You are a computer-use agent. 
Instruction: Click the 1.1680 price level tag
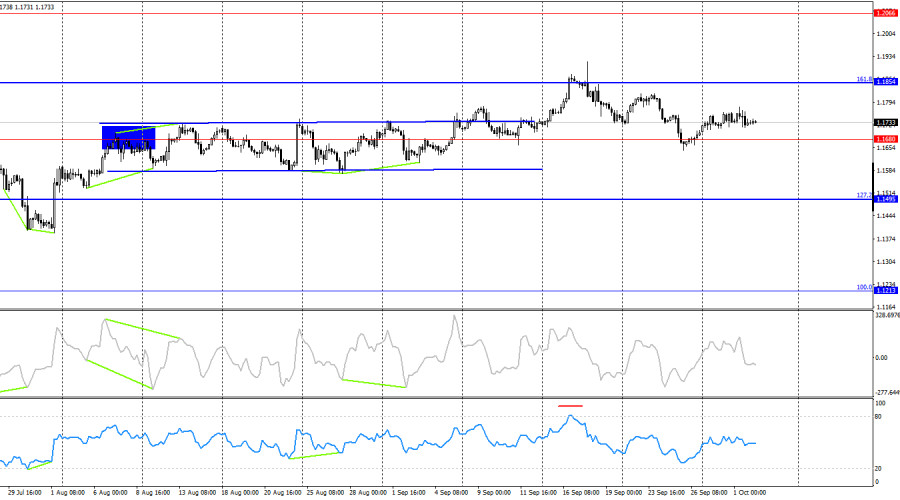coord(884,139)
